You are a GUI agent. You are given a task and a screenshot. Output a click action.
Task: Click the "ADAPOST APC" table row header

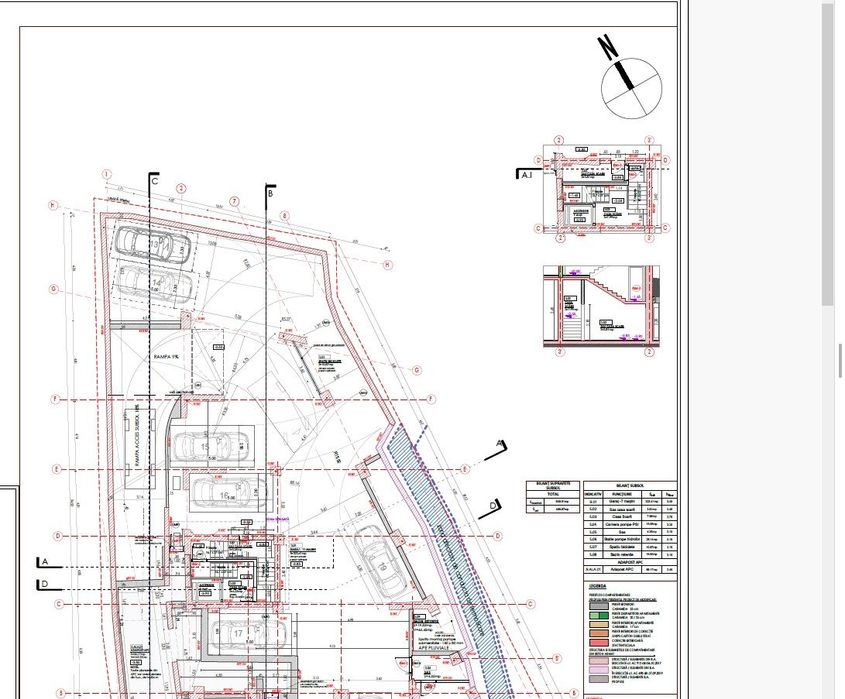tap(630, 562)
